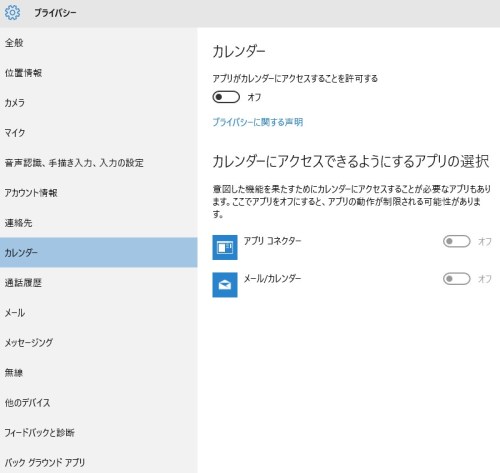Open フィードバックと診断 section
The width and height of the screenshot is (500, 473).
tap(99, 433)
